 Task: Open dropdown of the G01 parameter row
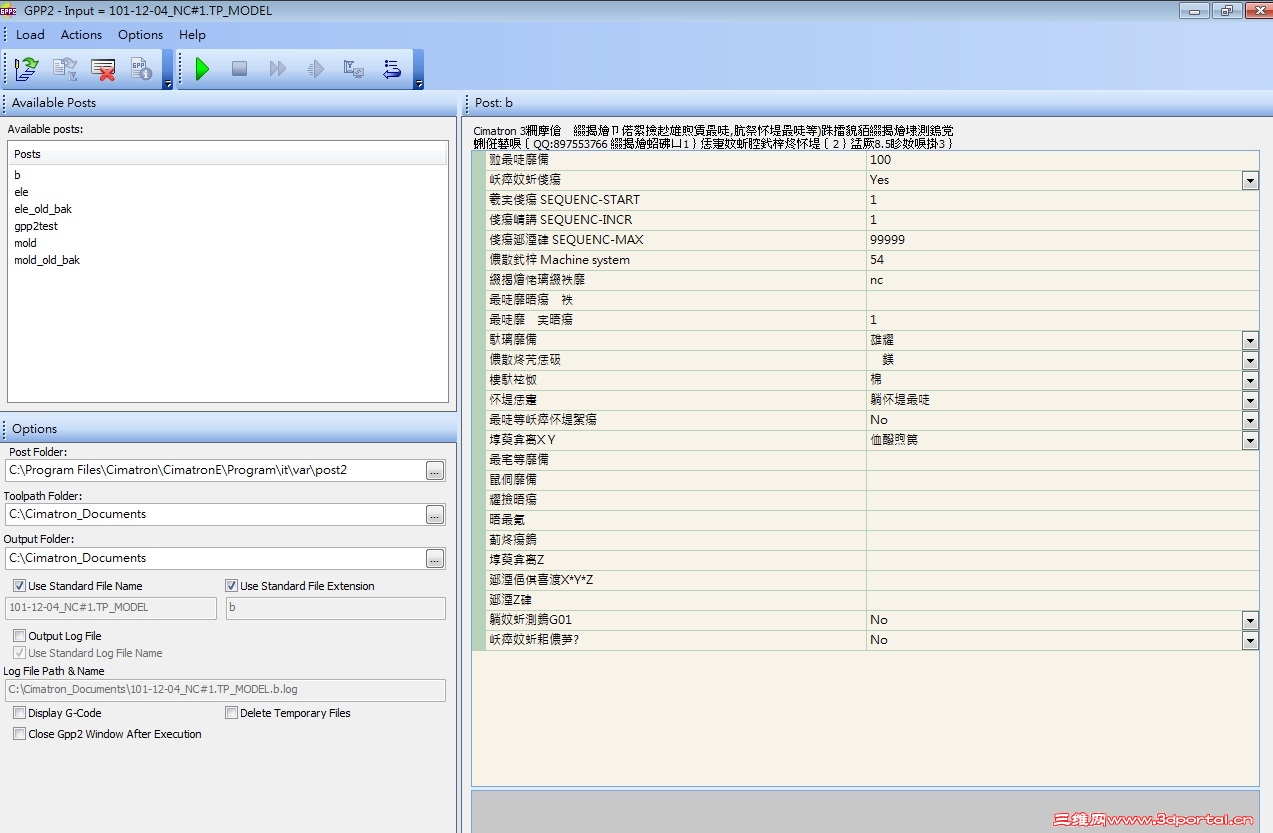pos(1250,620)
